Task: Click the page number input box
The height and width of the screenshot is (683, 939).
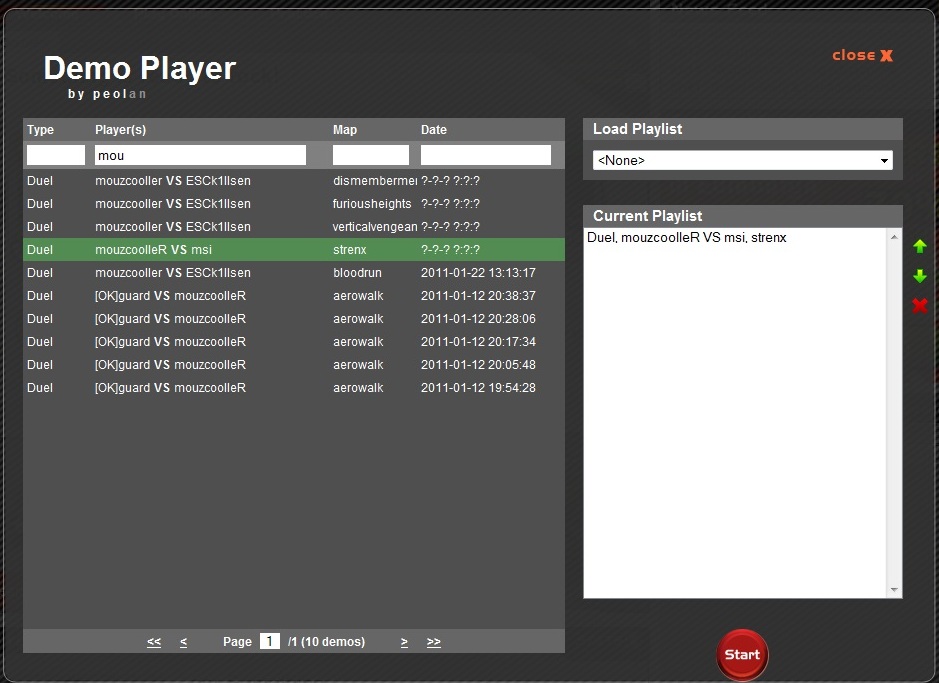Action: pyautogui.click(x=270, y=642)
